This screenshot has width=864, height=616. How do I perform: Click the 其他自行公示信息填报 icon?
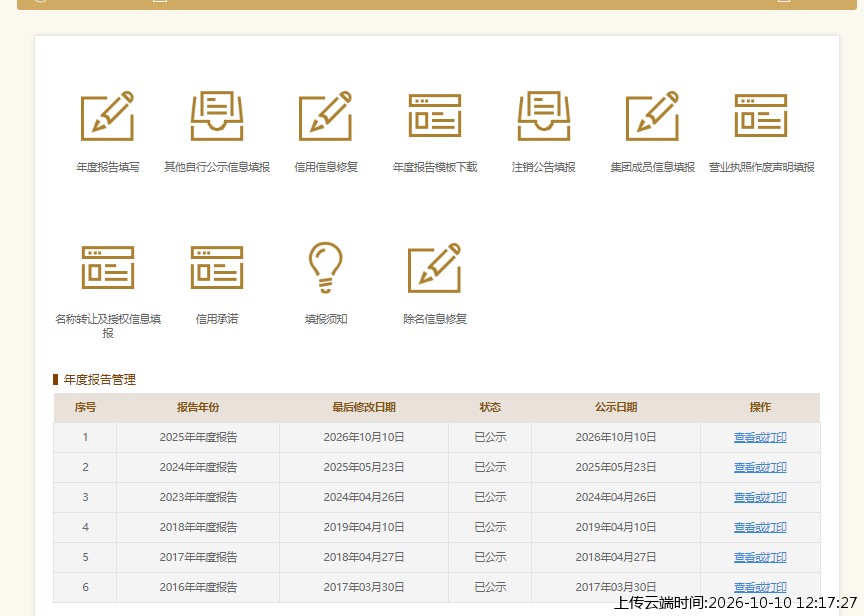(217, 116)
